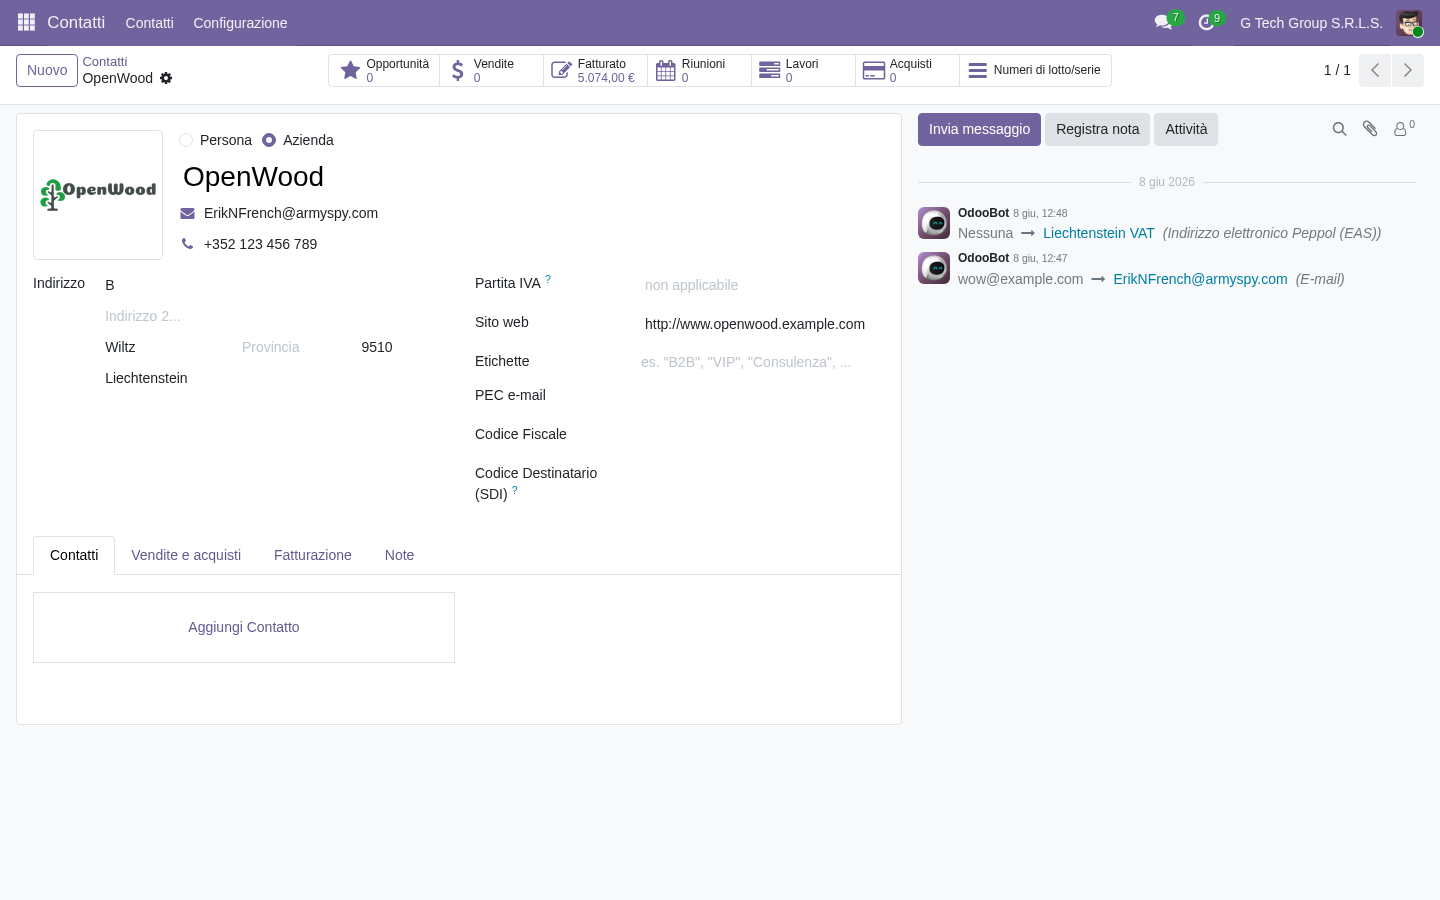Click the envelope icon beside the email
Image resolution: width=1440 pixels, height=900 pixels.
(187, 213)
